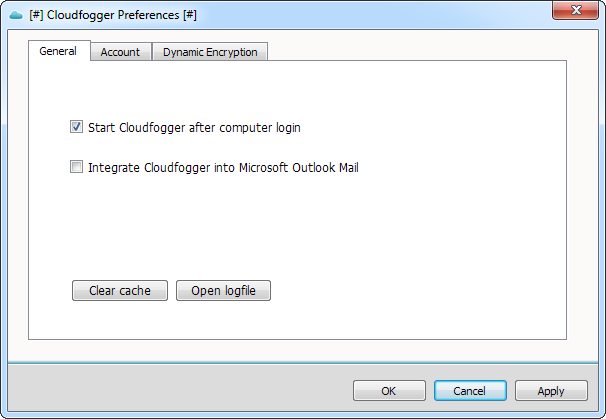Hit the highlighted Cancel button

tap(470, 391)
